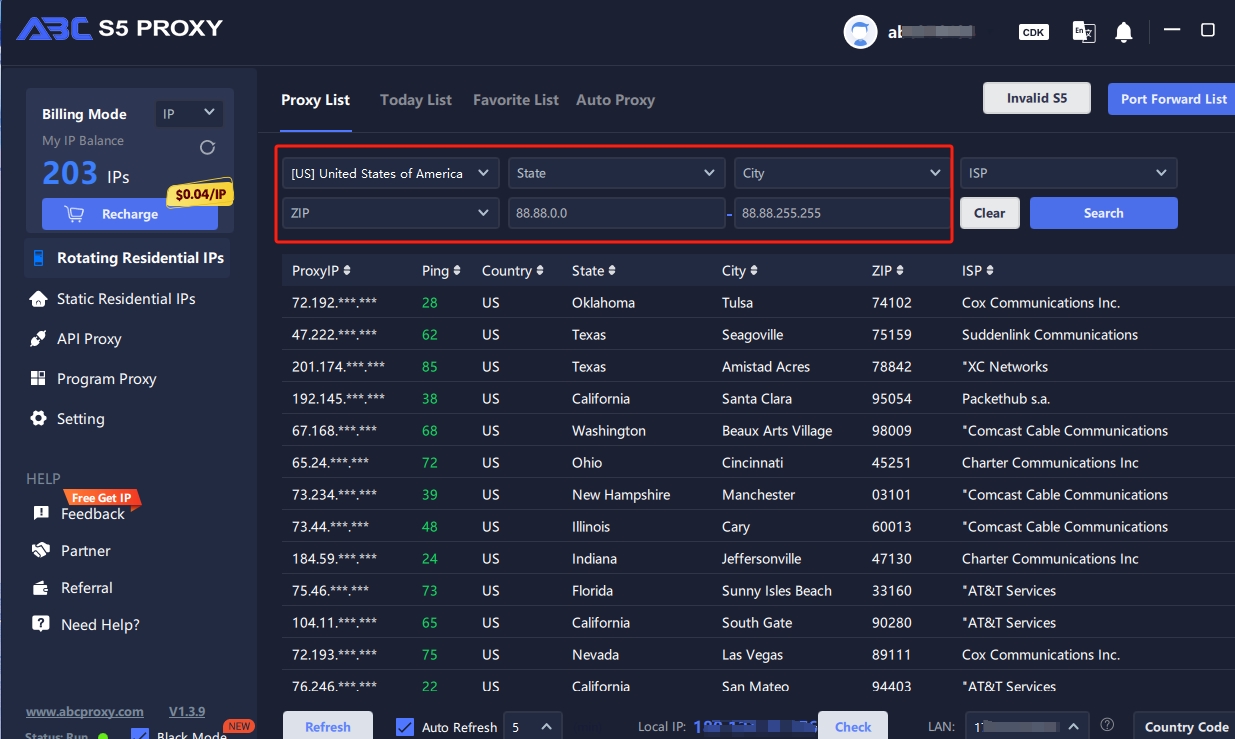Click the API Proxy plug icon
The height and width of the screenshot is (739, 1235).
pyautogui.click(x=38, y=339)
